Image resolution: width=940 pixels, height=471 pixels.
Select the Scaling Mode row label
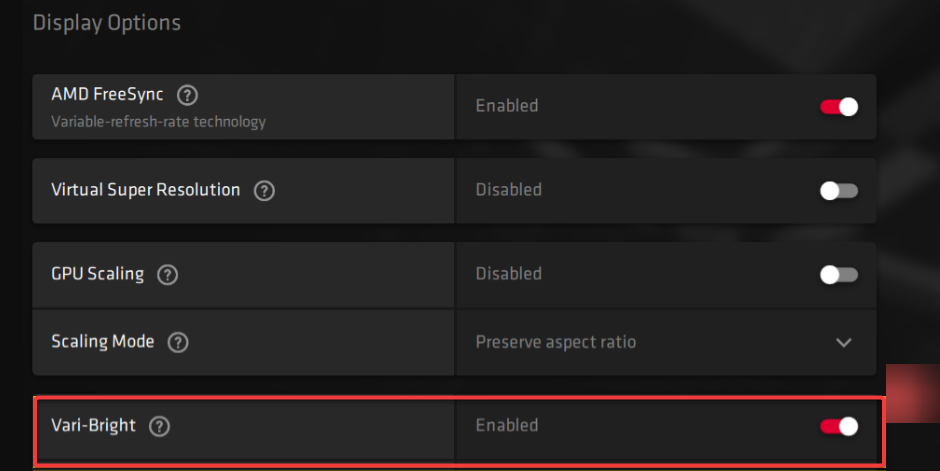coord(103,342)
